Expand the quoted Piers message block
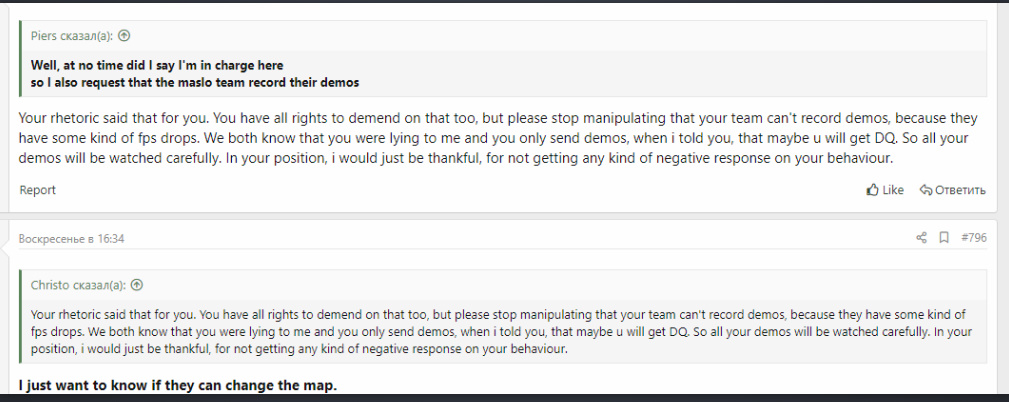 [500, 73]
